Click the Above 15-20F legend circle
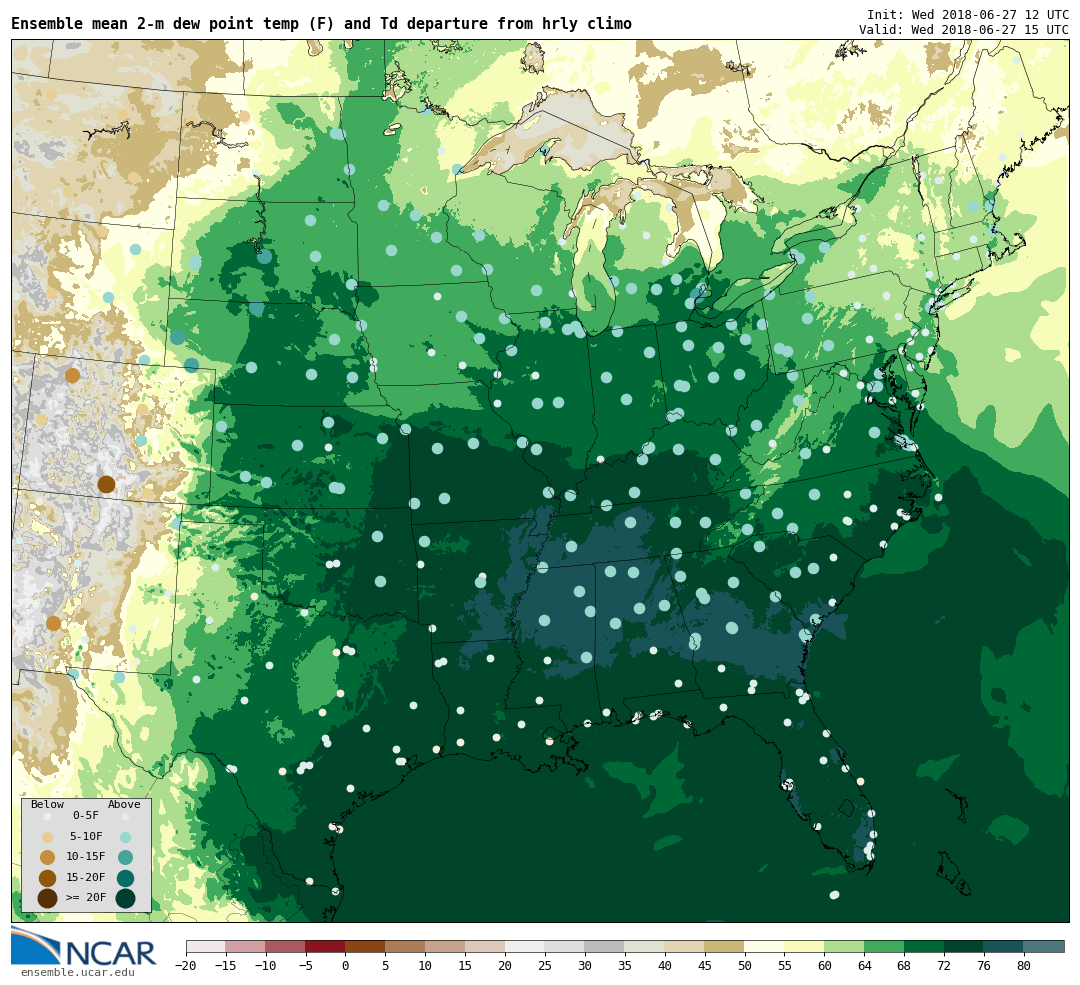 click(x=125, y=878)
